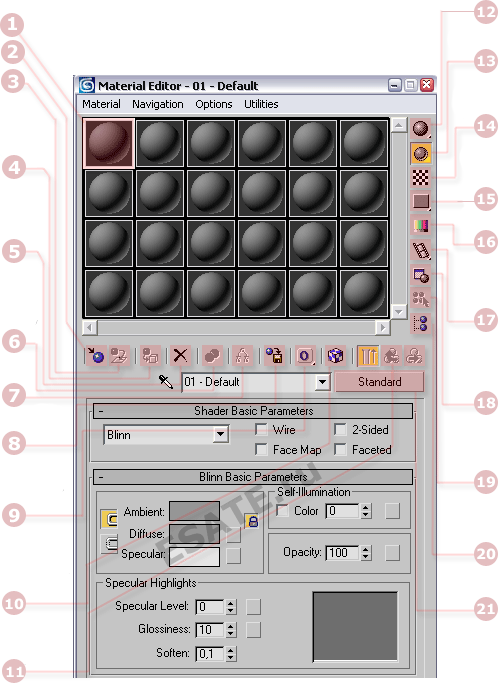Open the Navigation menu
The width and height of the screenshot is (498, 683).
(x=158, y=104)
